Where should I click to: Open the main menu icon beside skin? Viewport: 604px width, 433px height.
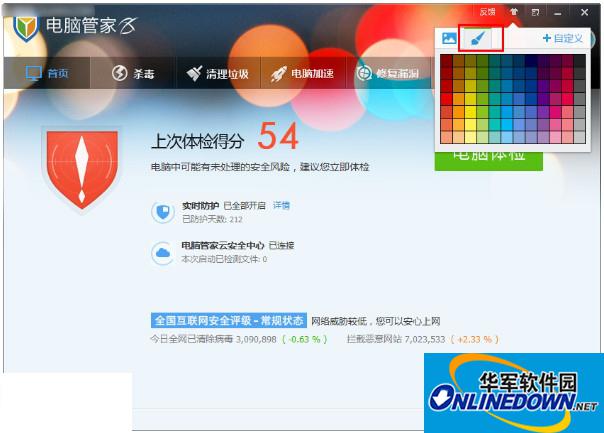coord(536,12)
